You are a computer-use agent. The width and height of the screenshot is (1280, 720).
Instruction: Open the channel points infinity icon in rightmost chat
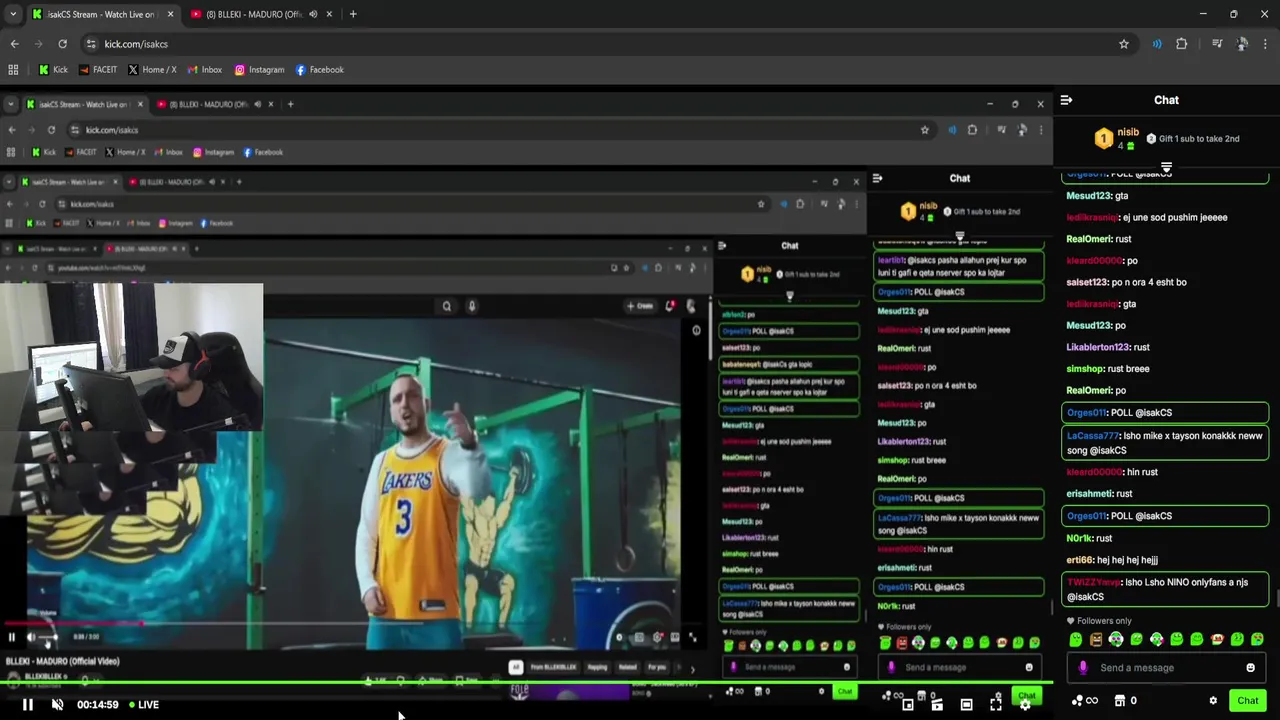pos(1084,701)
